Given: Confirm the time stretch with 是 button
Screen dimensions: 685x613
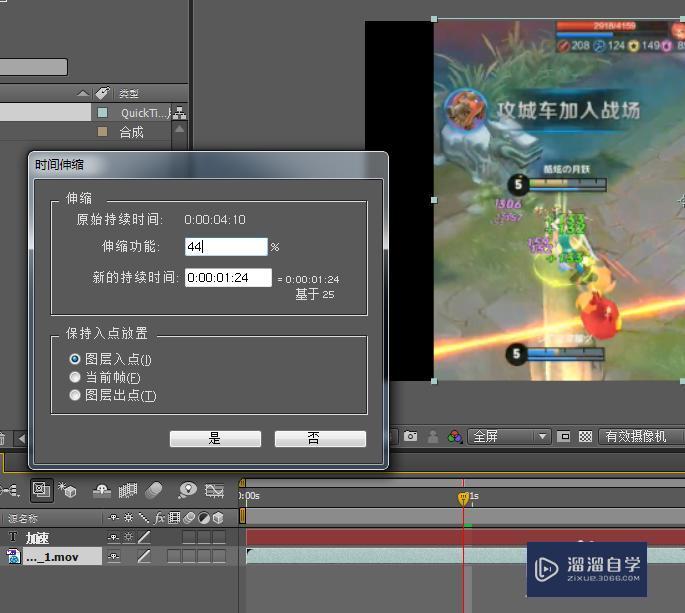Looking at the screenshot, I should (x=215, y=439).
